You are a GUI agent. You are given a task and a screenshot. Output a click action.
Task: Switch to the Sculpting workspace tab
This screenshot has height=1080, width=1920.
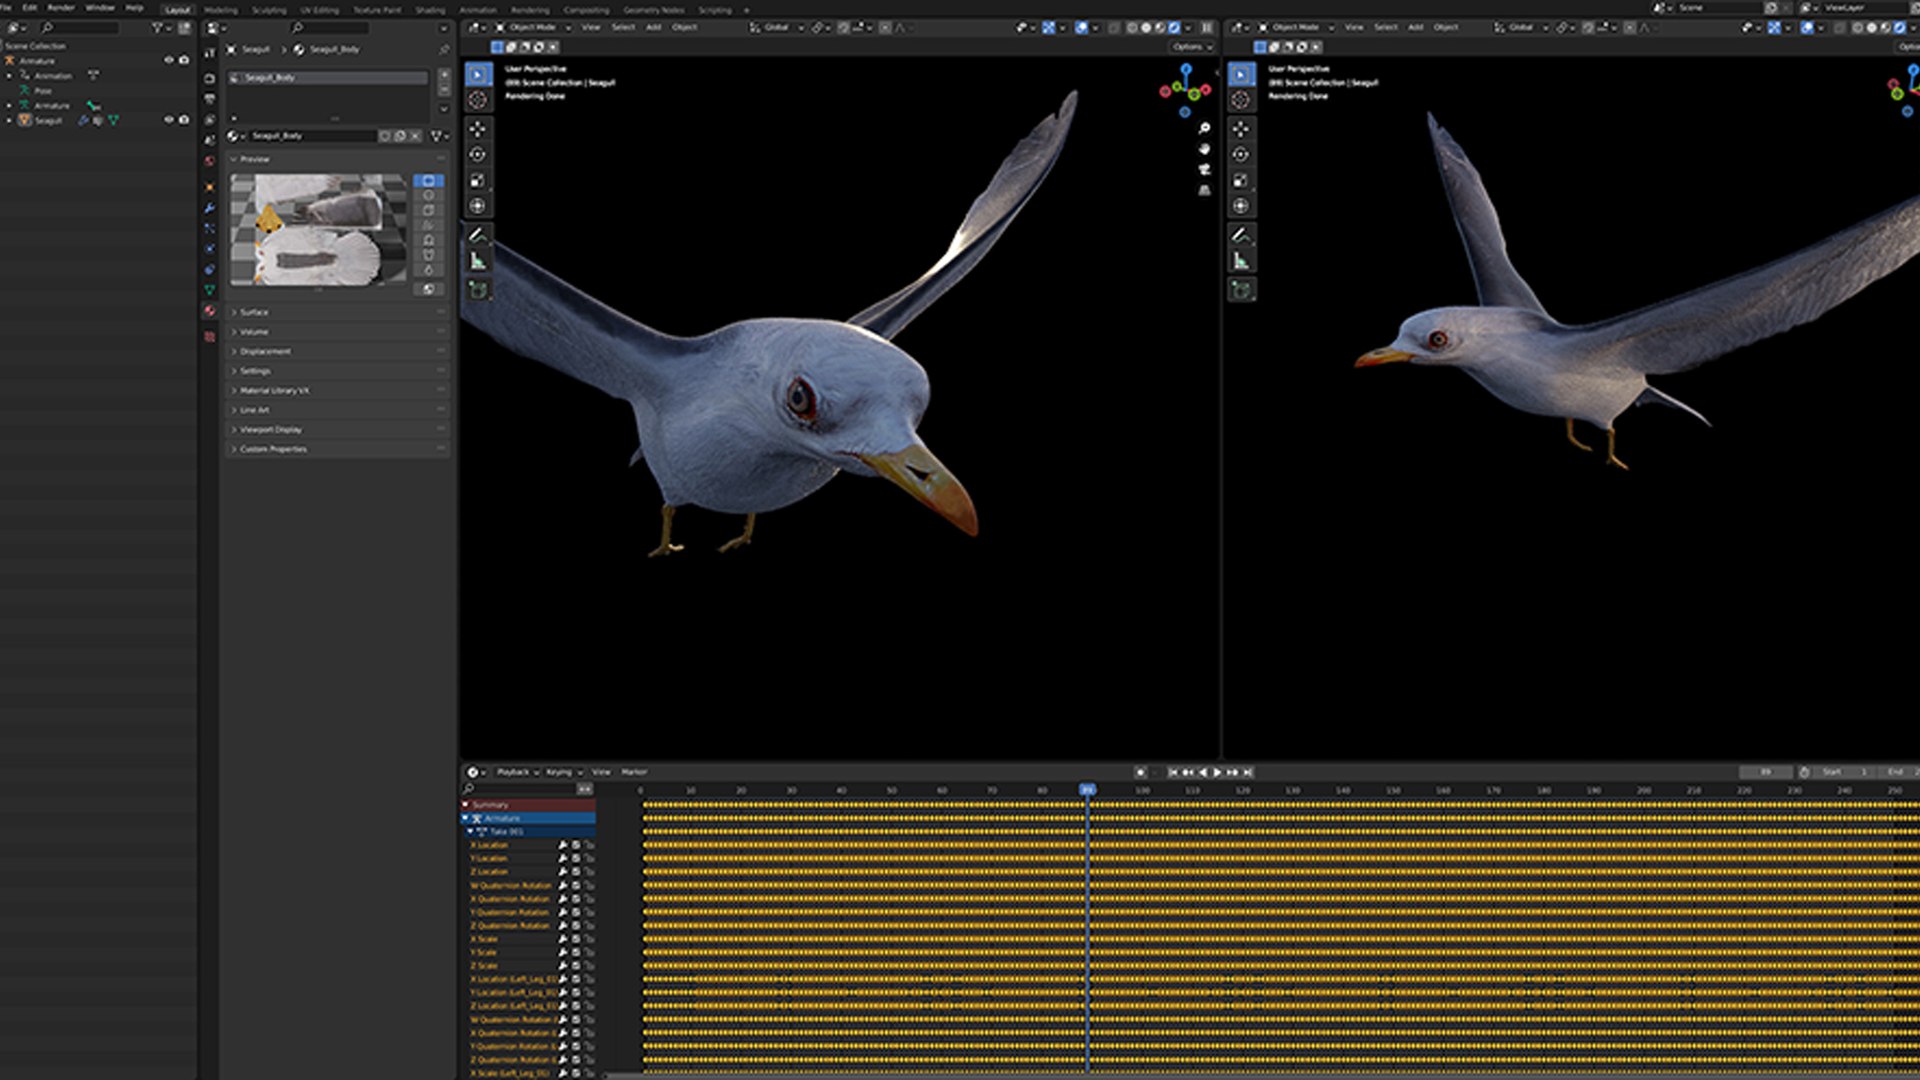(x=269, y=10)
